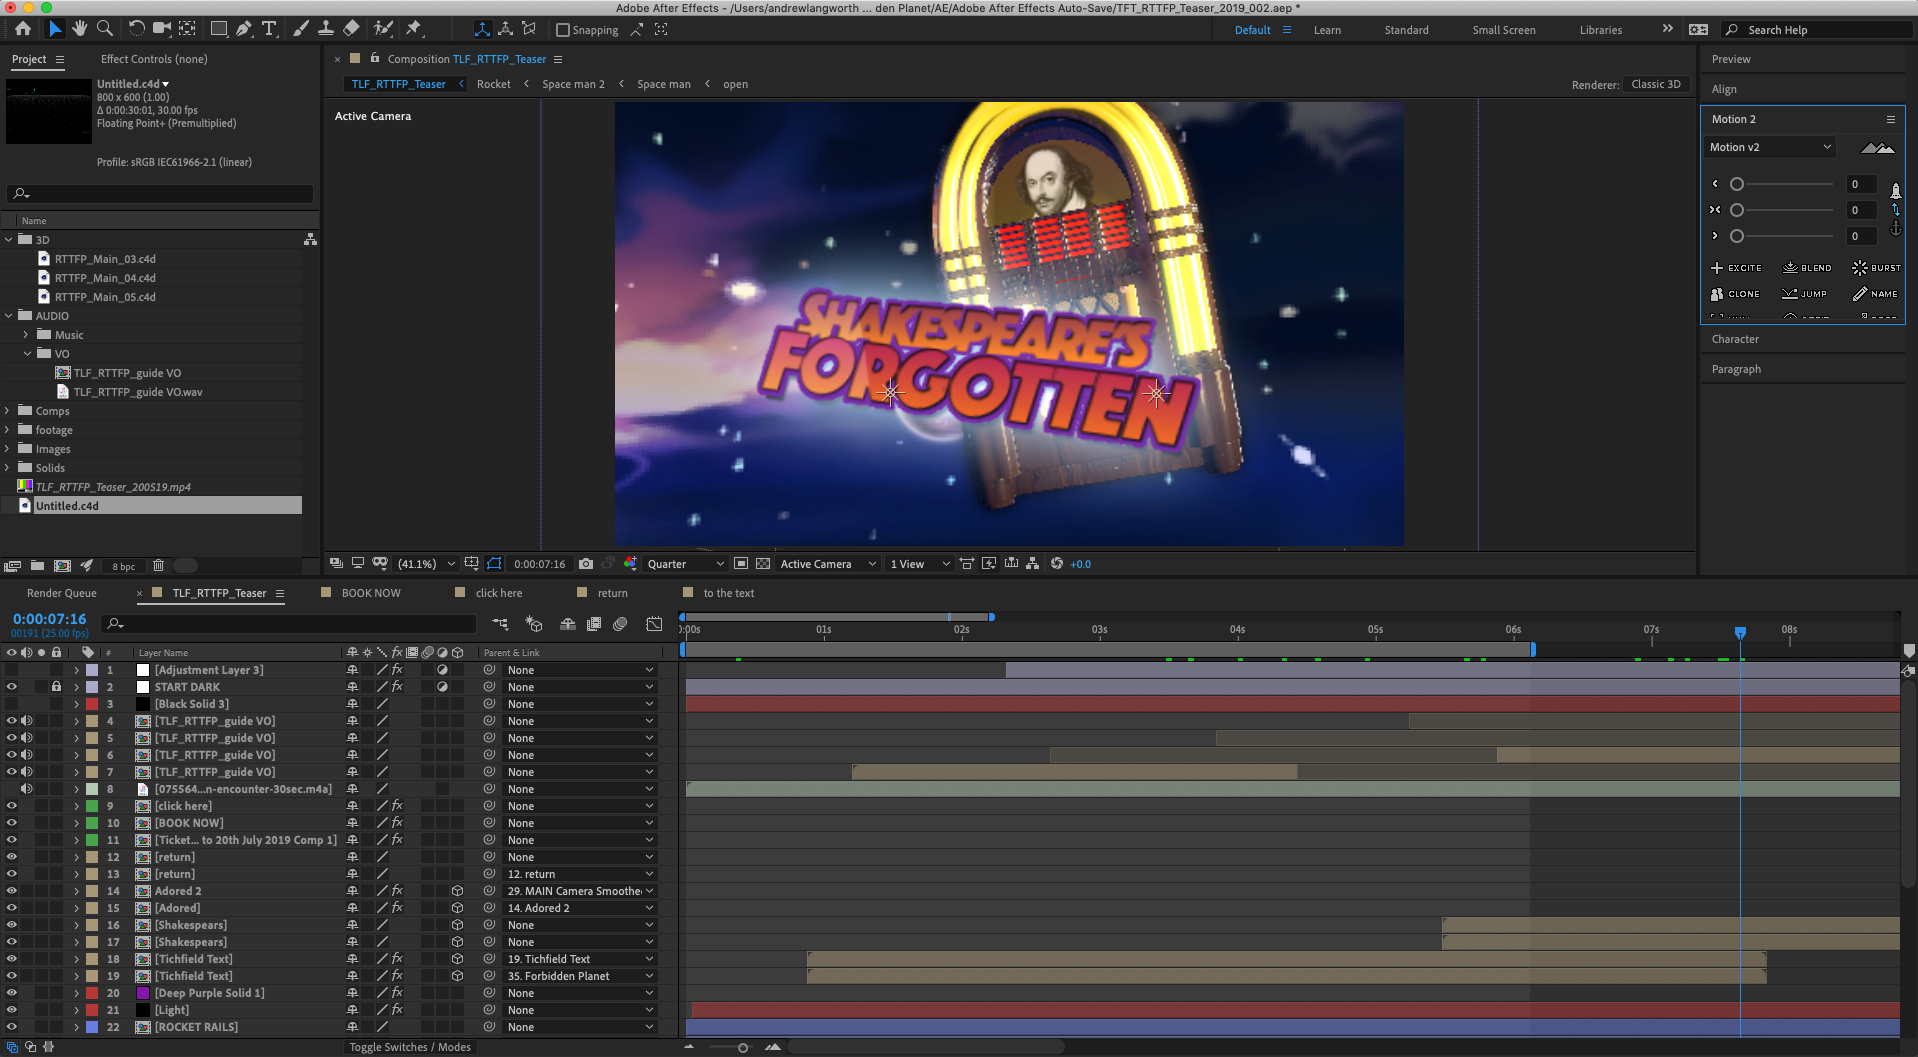The height and width of the screenshot is (1057, 1918).
Task: Select the Zoom tool
Action: [104, 29]
